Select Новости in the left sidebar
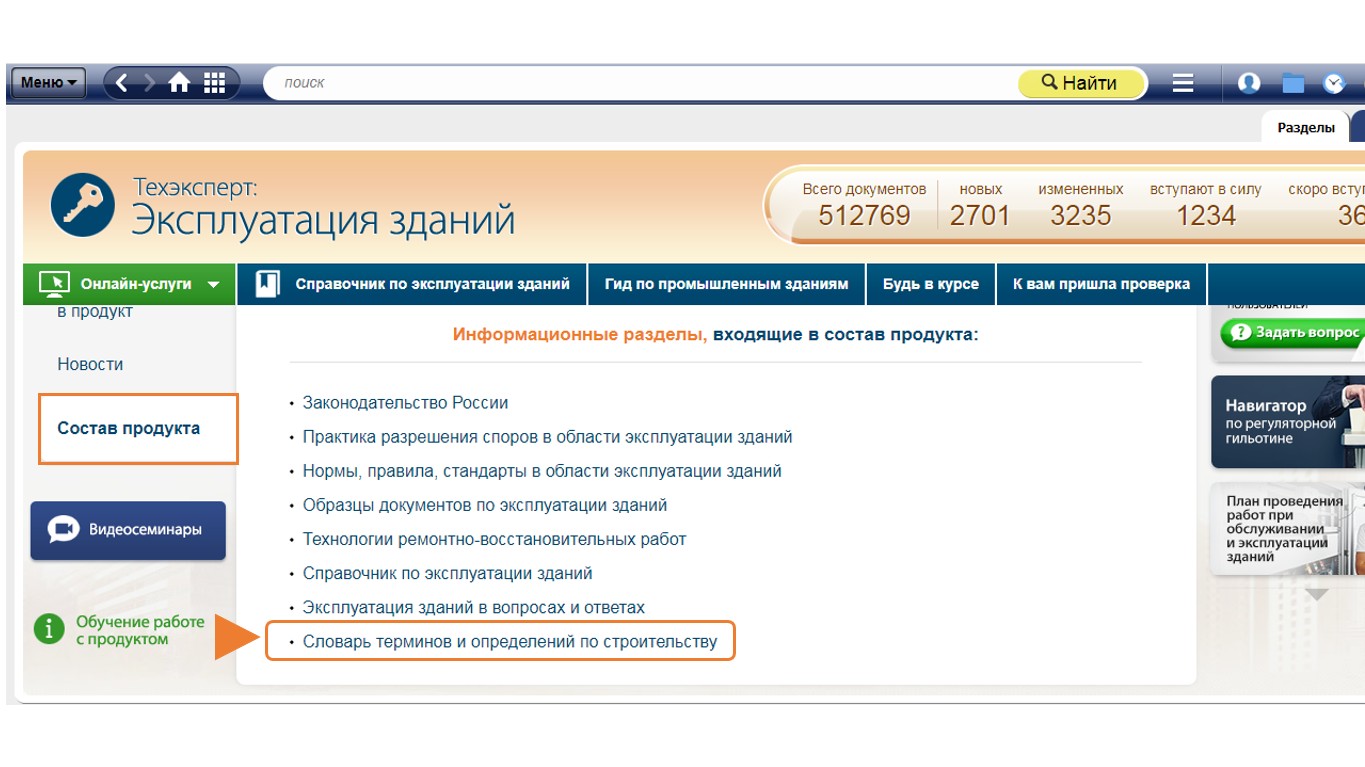Viewport: 1365px width, 767px height. [90, 364]
